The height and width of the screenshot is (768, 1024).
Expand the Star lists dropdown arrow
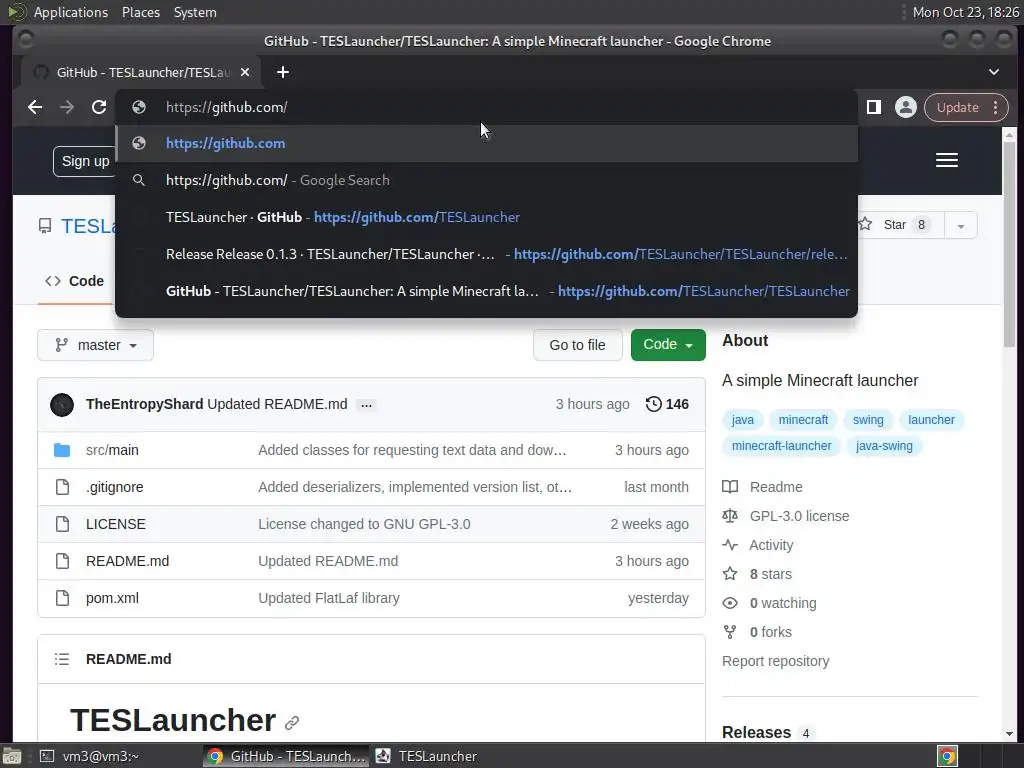pyautogui.click(x=961, y=225)
